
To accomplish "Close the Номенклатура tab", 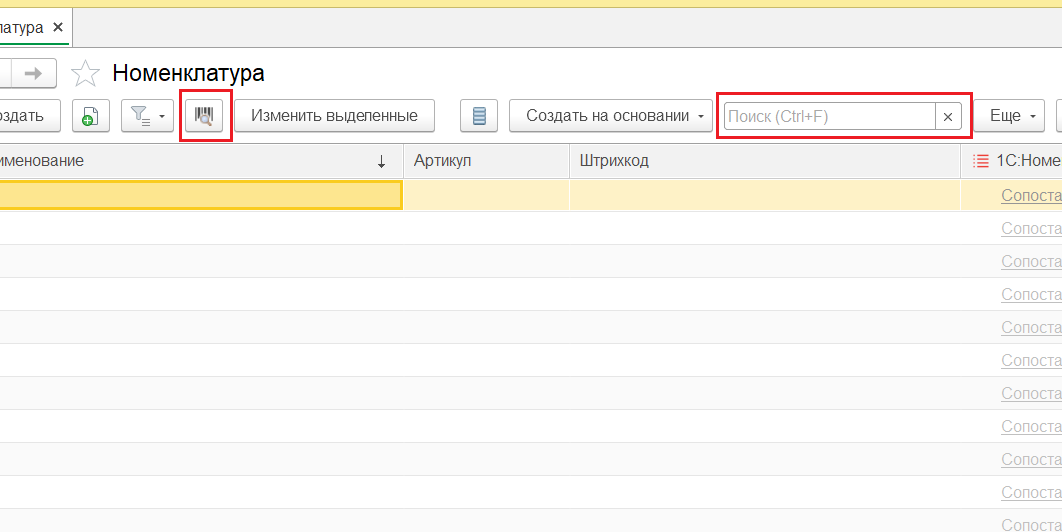I will pyautogui.click(x=58, y=27).
